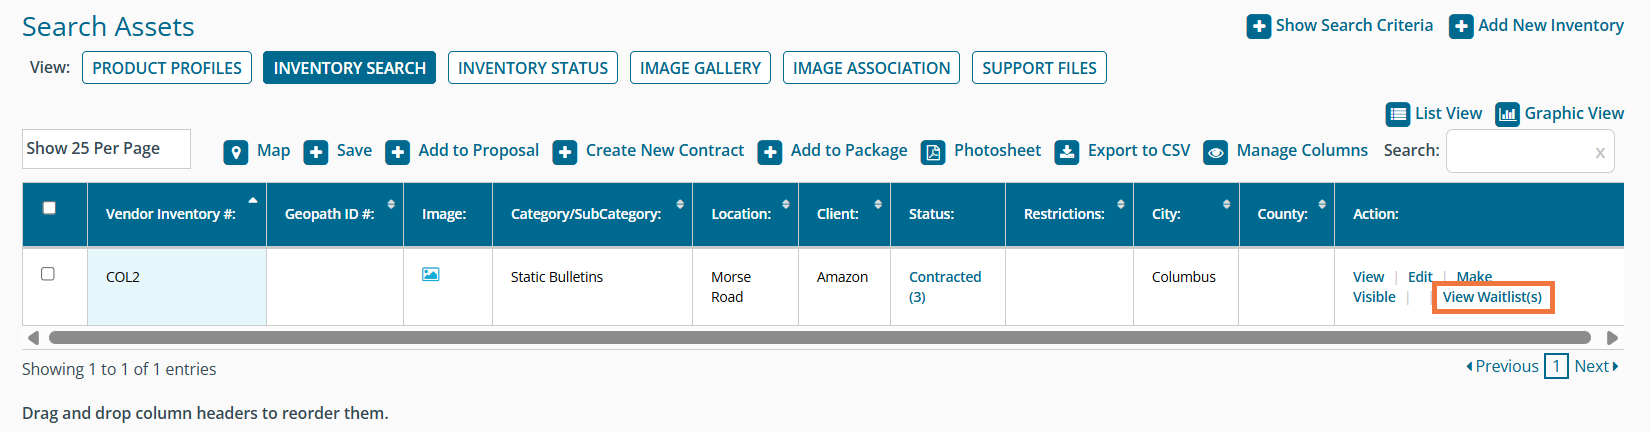Switch to Graphic View chart icon
This screenshot has width=1651, height=432.
[x=1507, y=114]
